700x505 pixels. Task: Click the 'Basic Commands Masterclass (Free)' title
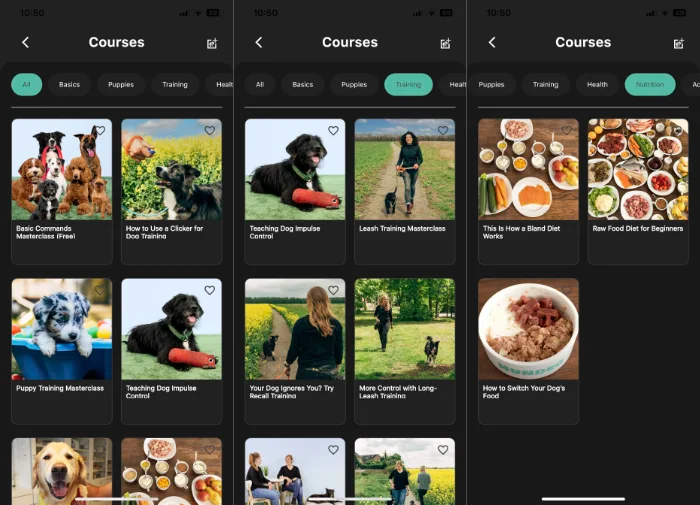[46, 232]
